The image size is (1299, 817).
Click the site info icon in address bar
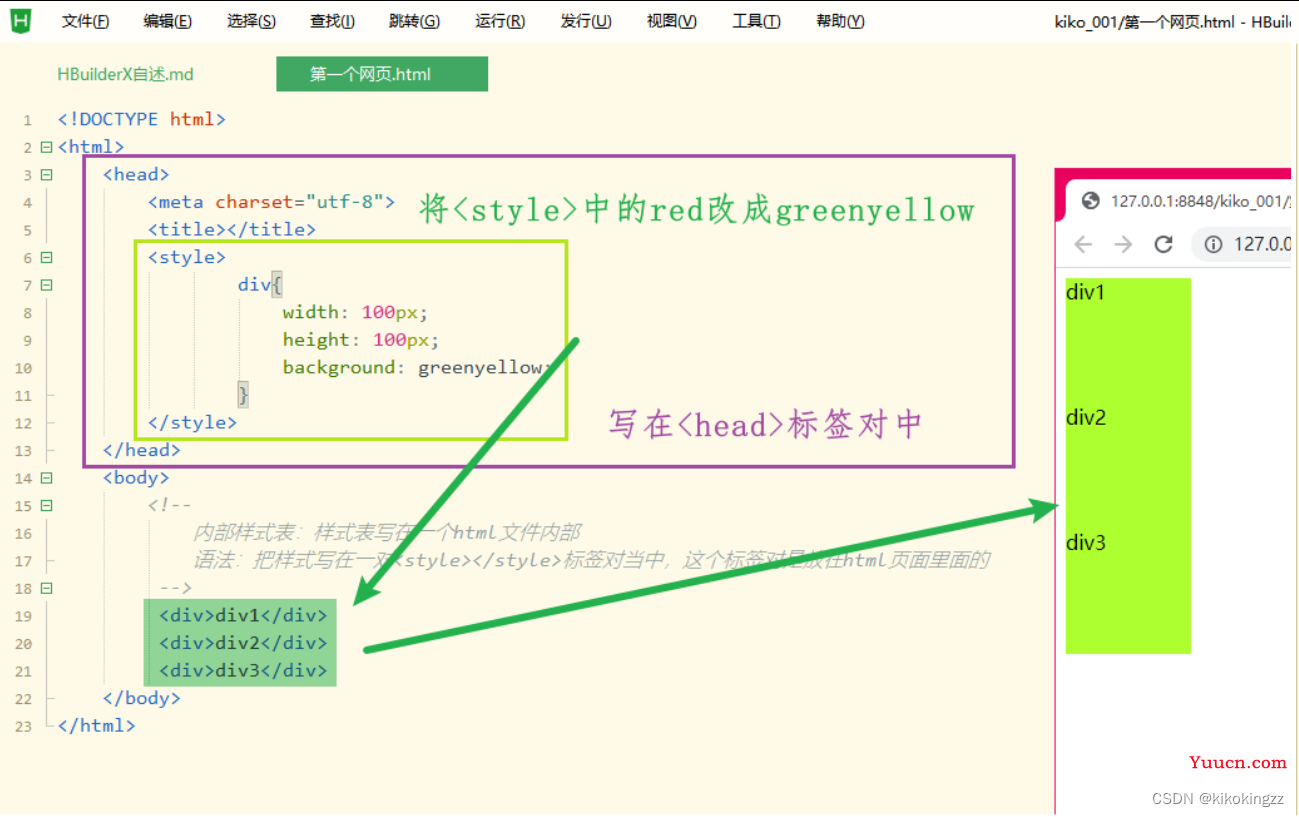coord(1213,244)
